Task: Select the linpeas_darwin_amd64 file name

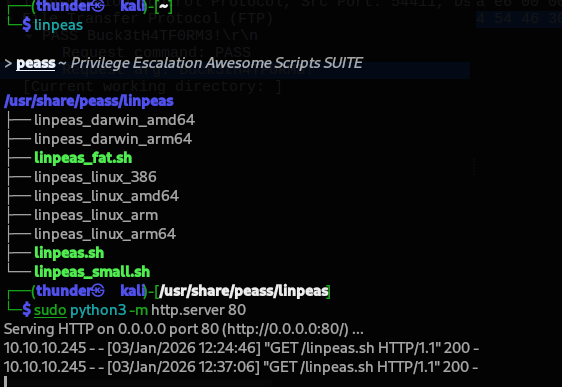Action: (114, 120)
